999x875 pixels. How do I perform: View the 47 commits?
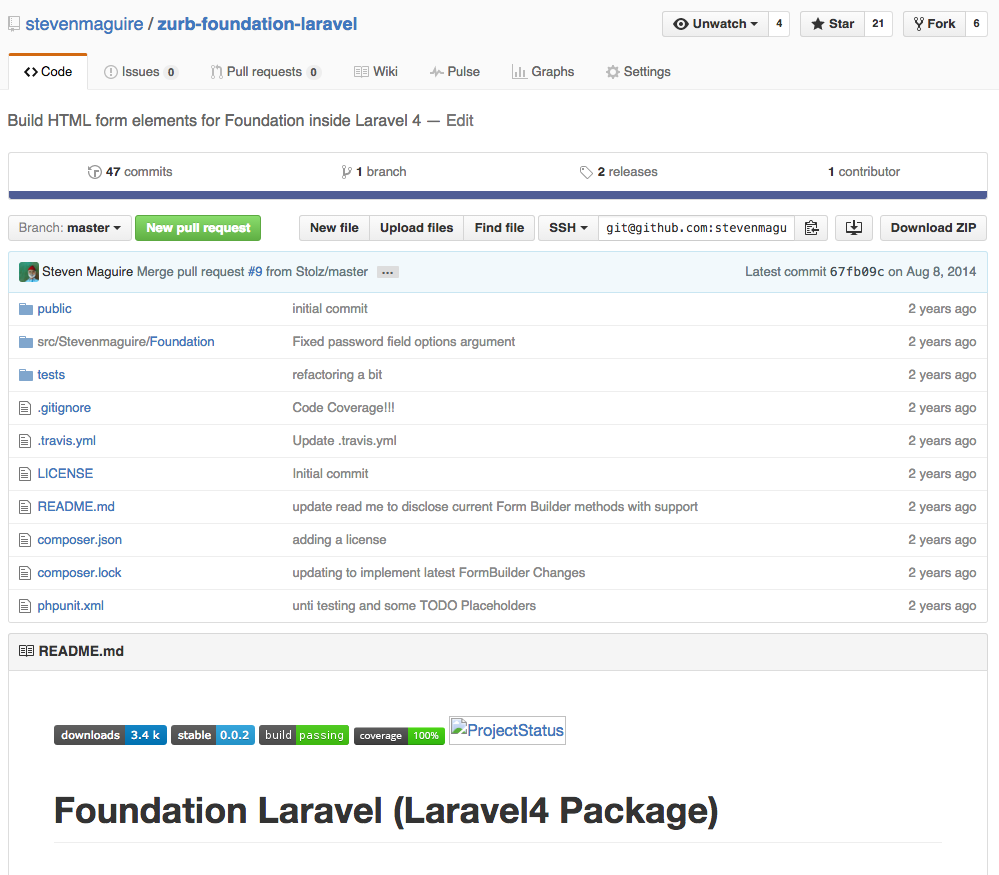point(130,172)
